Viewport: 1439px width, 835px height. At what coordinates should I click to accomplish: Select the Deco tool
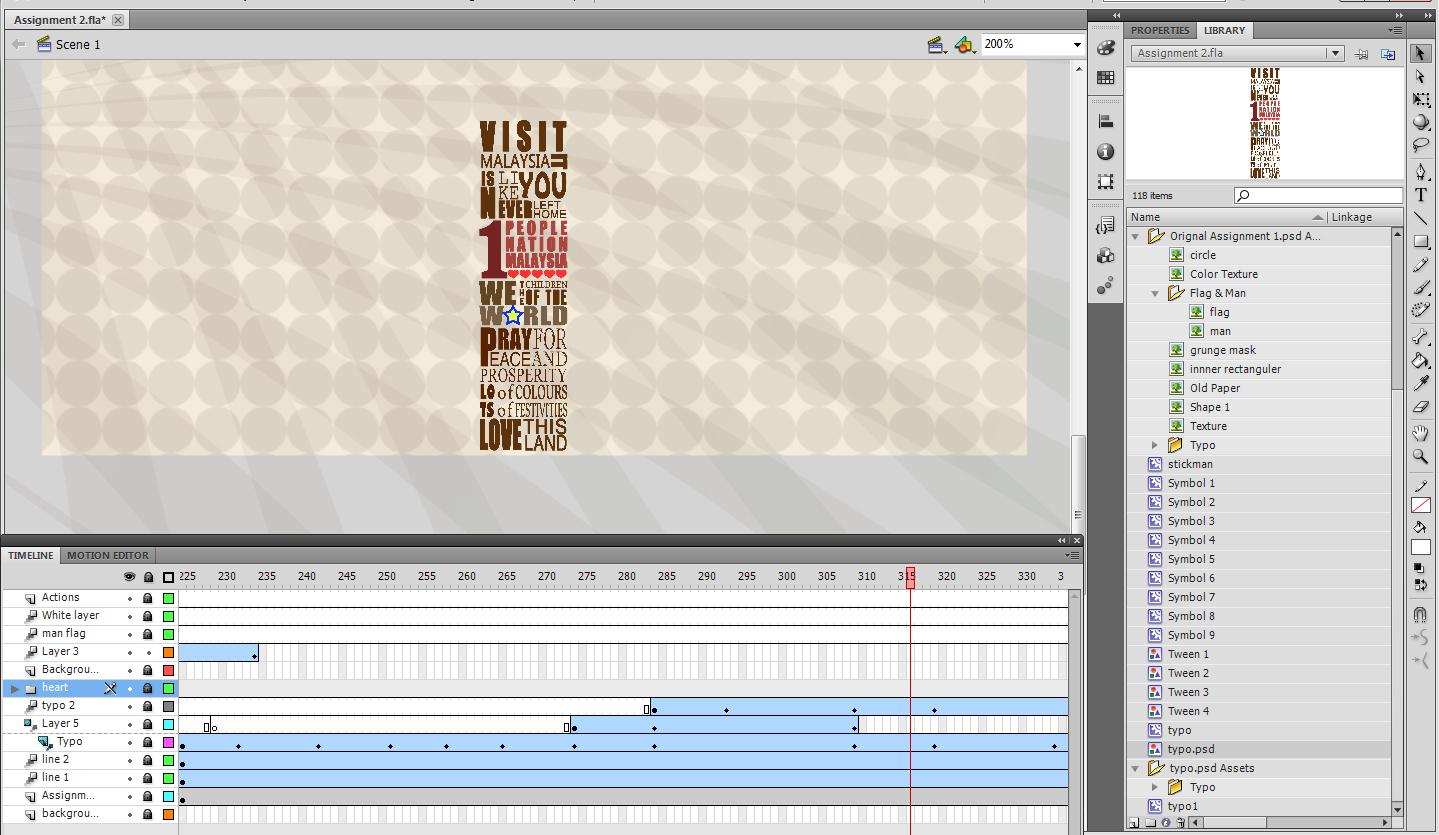click(x=1420, y=310)
